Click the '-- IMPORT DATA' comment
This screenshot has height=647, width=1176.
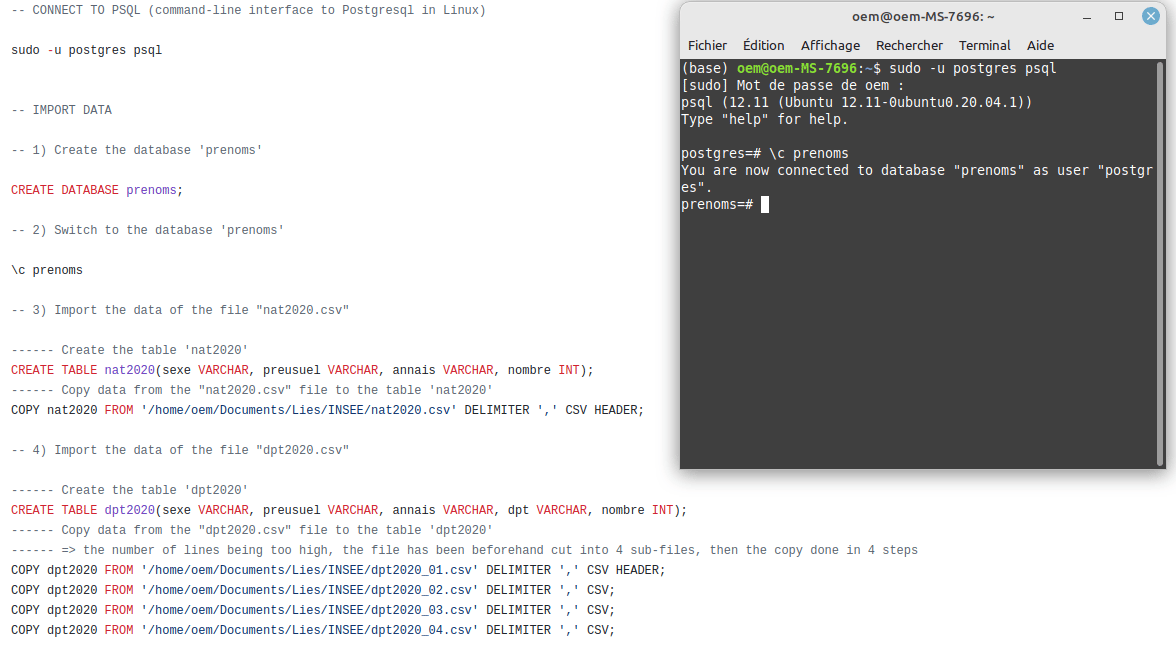coord(62,110)
